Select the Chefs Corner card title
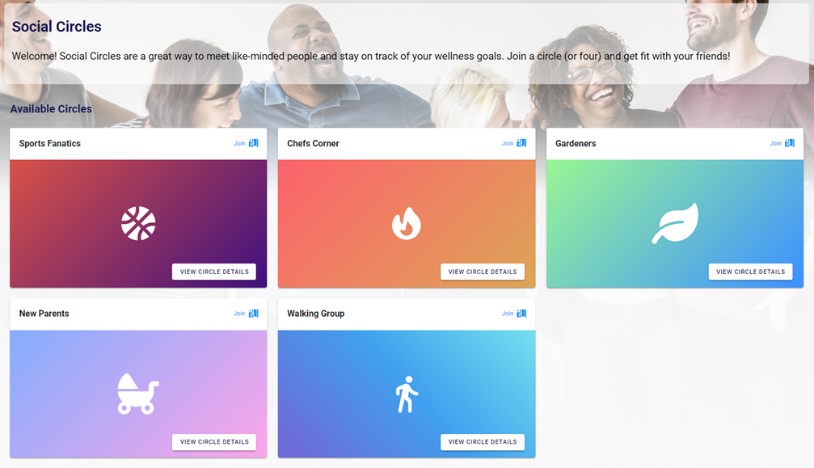Viewport: 814px width, 468px height. [313, 143]
